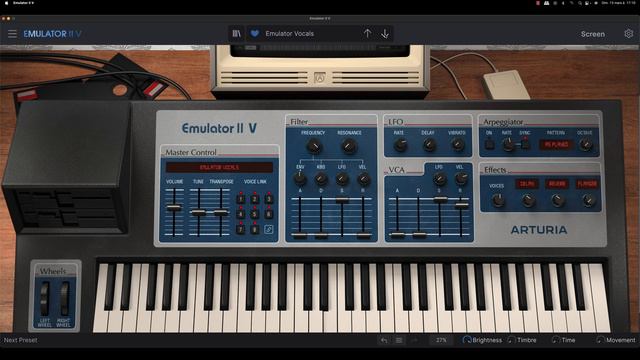This screenshot has height=360, width=640.
Task: Click the Filter Frequency knob
Action: (x=313, y=146)
